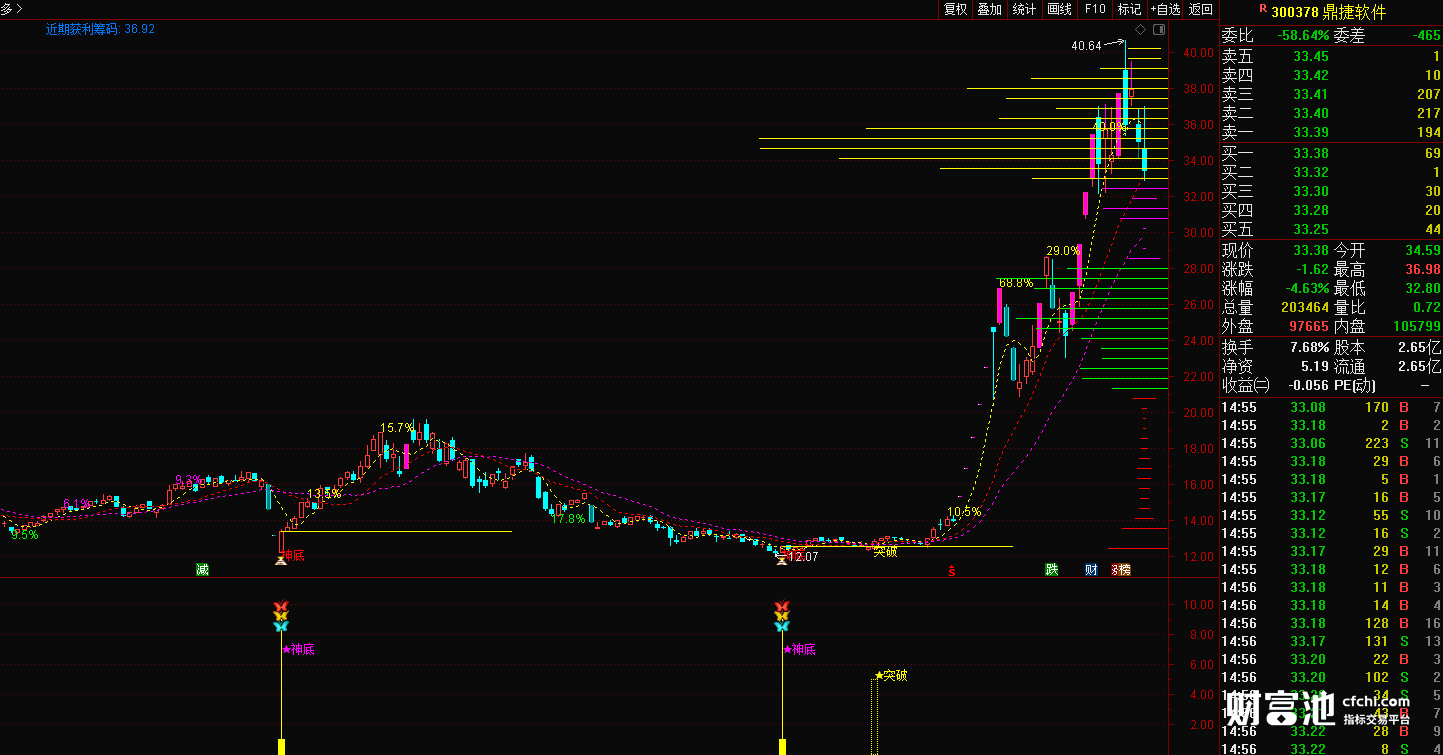The image size is (1443, 755).
Task: Click the stock title 300378 鼎捷软件
Action: [1328, 12]
